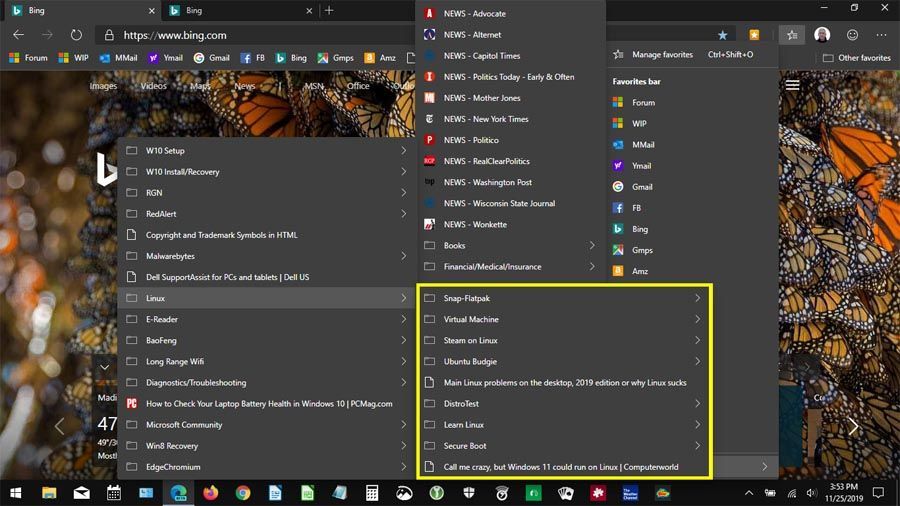Viewport: 900px width, 506px height.
Task: Expand the W10 Install/Recovery folder
Action: click(266, 172)
